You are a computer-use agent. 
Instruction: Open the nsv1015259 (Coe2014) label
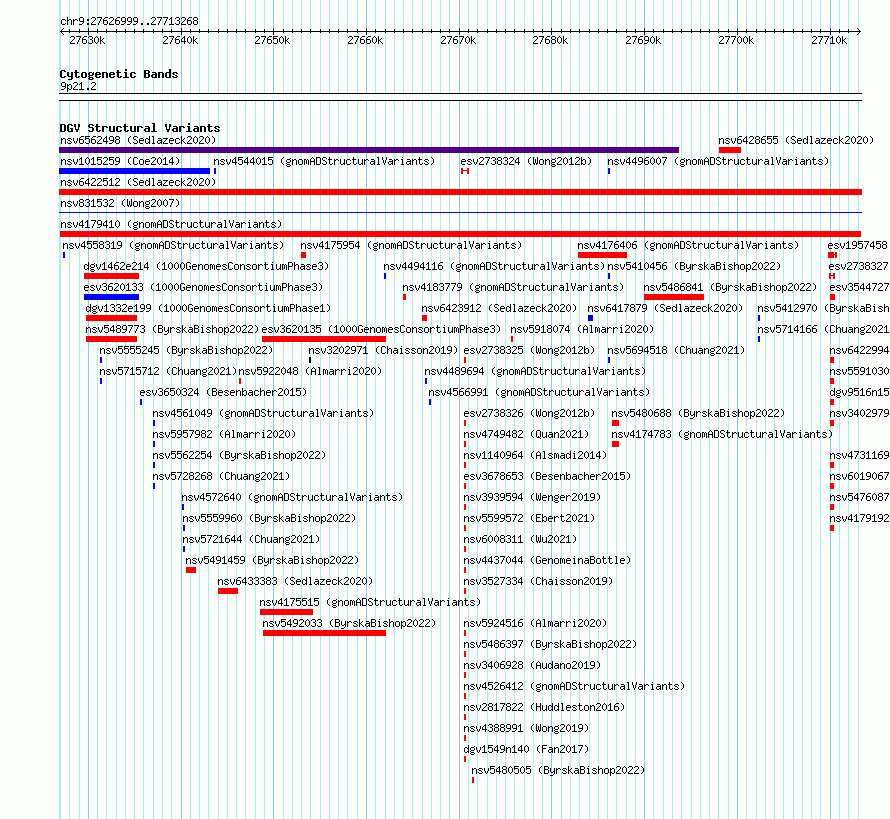(120, 161)
